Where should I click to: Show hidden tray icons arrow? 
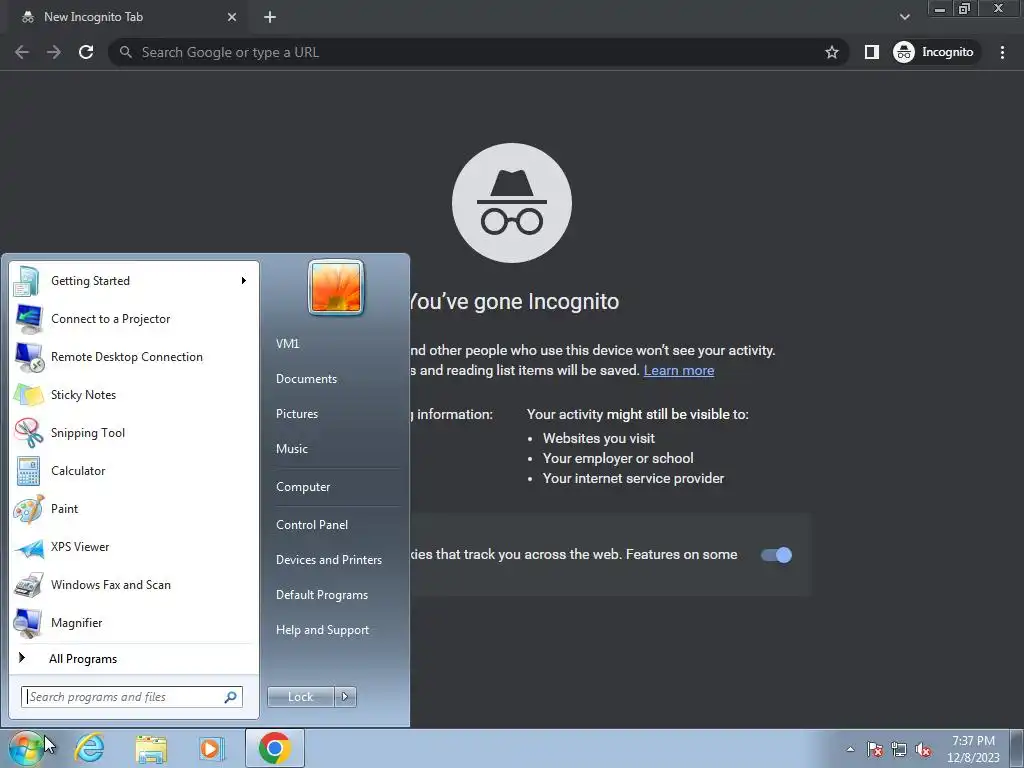(x=850, y=749)
